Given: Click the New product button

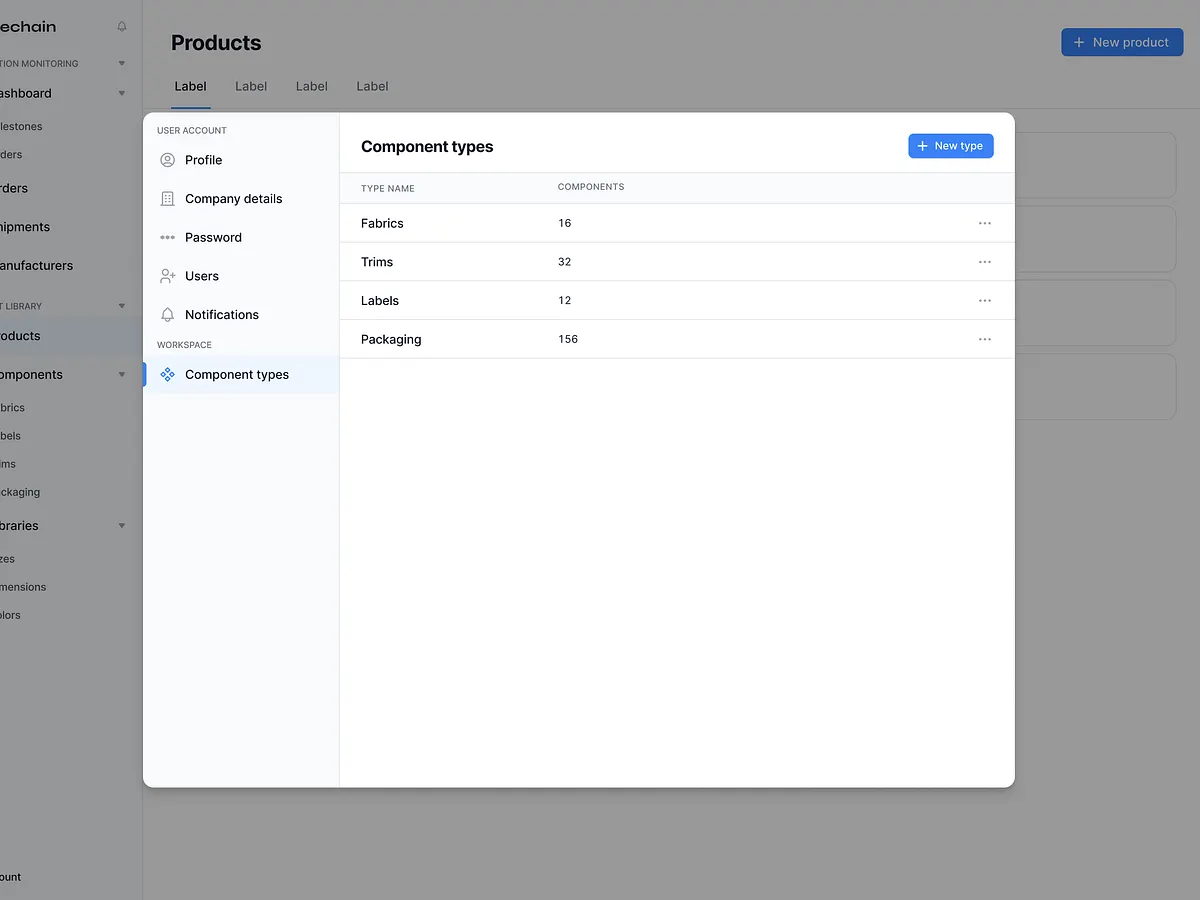Looking at the screenshot, I should 1122,42.
